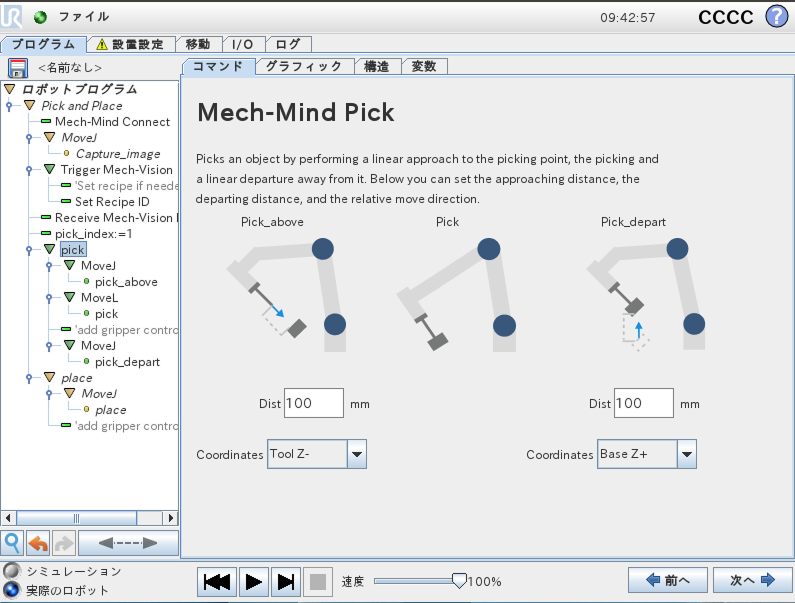Open the Tool Z- coordinates dropdown
Screen dimensions: 795x603
pos(357,454)
